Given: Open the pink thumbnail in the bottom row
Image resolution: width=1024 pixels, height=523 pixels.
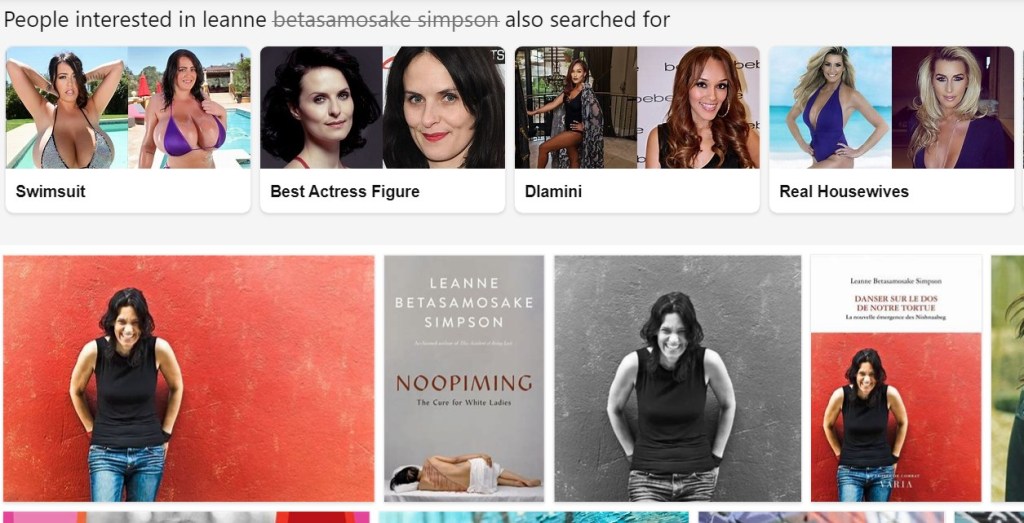Looking at the screenshot, I should pyautogui.click(x=186, y=517).
